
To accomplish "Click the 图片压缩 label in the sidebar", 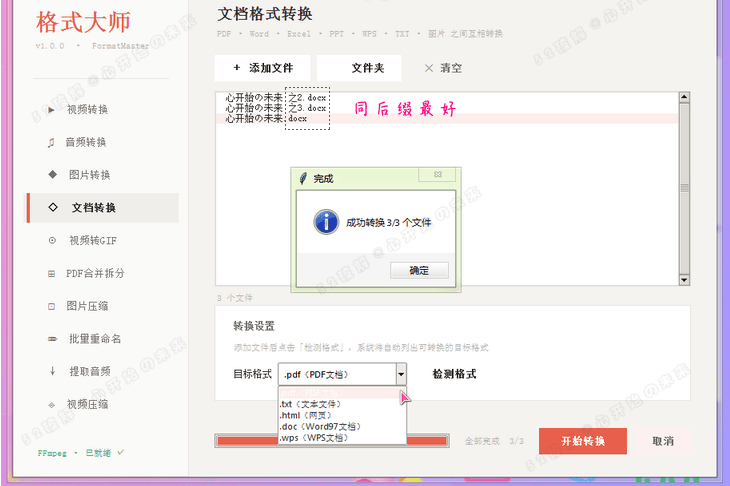I will click(87, 306).
